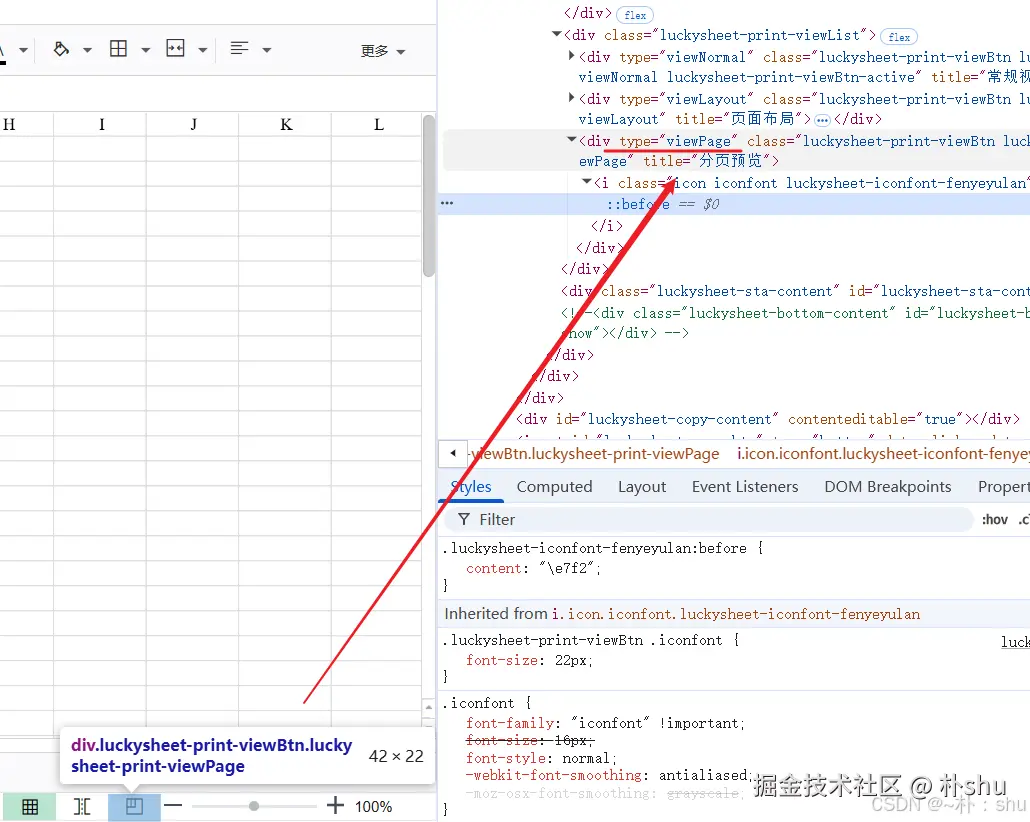This screenshot has height=822, width=1030.
Task: Collapse the luckysheet-print-viewList div node
Action: 556,34
